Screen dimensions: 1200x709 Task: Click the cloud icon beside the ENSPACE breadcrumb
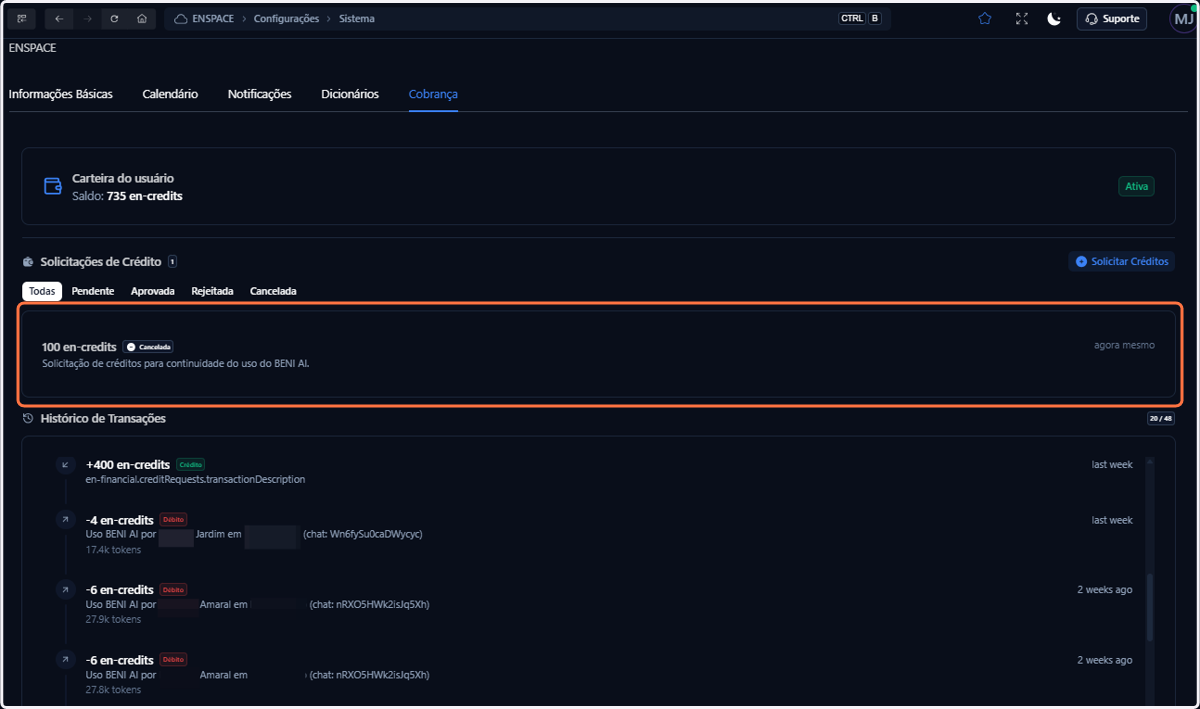[181, 18]
